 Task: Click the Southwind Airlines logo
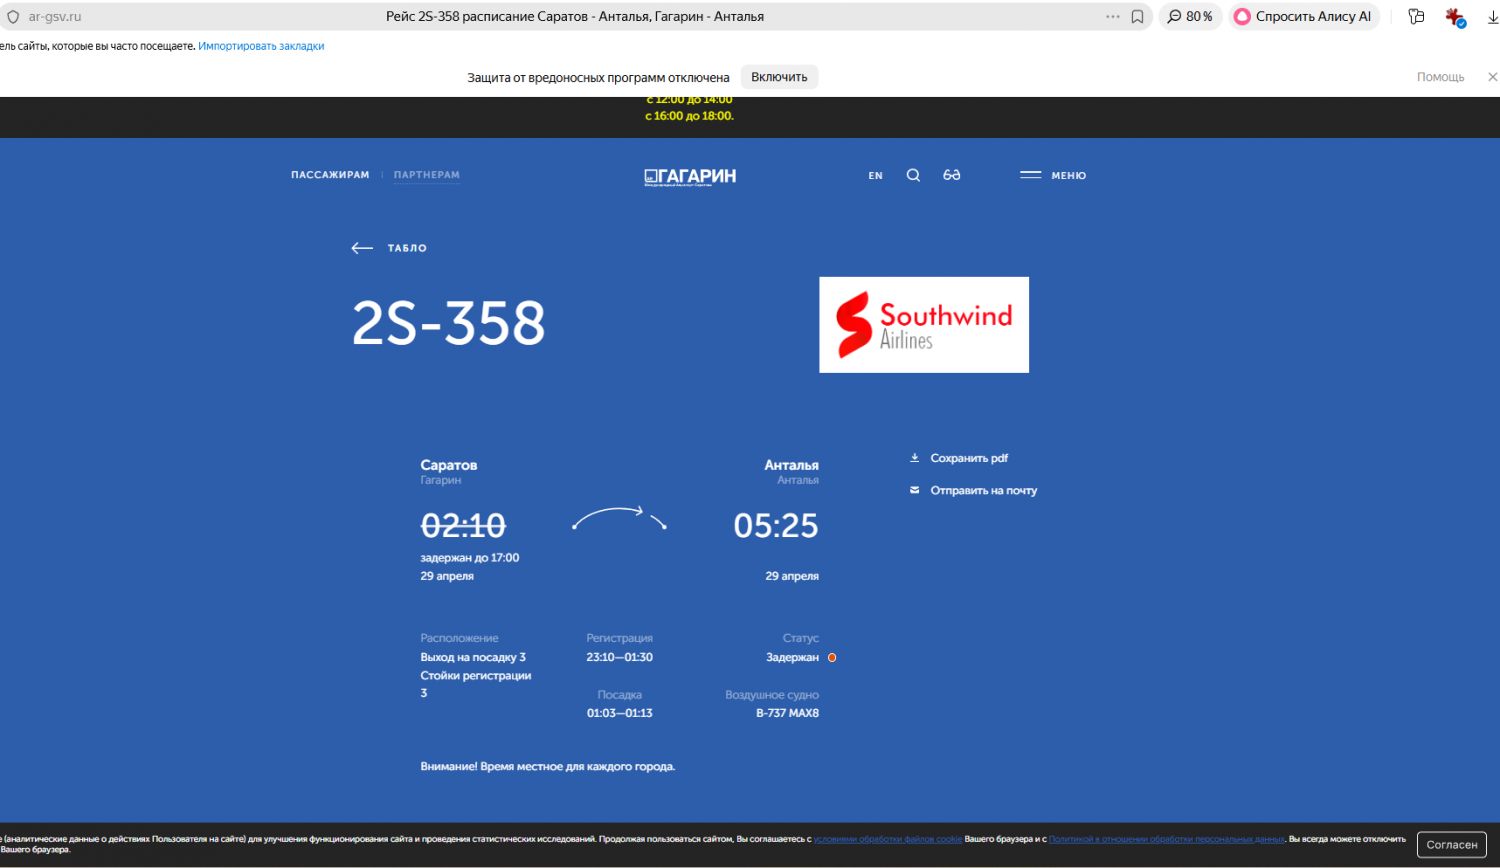pos(924,325)
